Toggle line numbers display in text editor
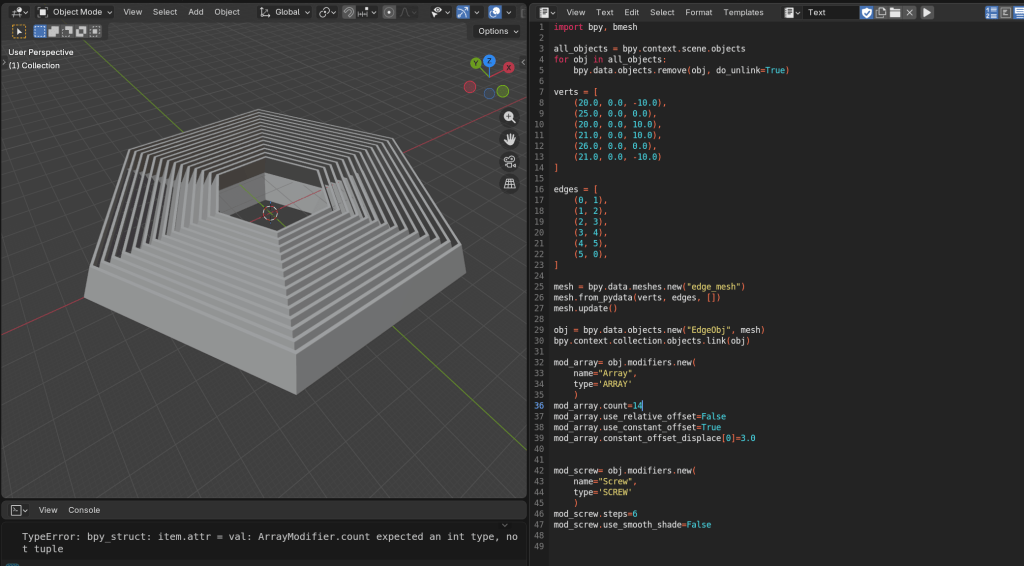Viewport: 1024px width, 566px height. click(x=991, y=12)
